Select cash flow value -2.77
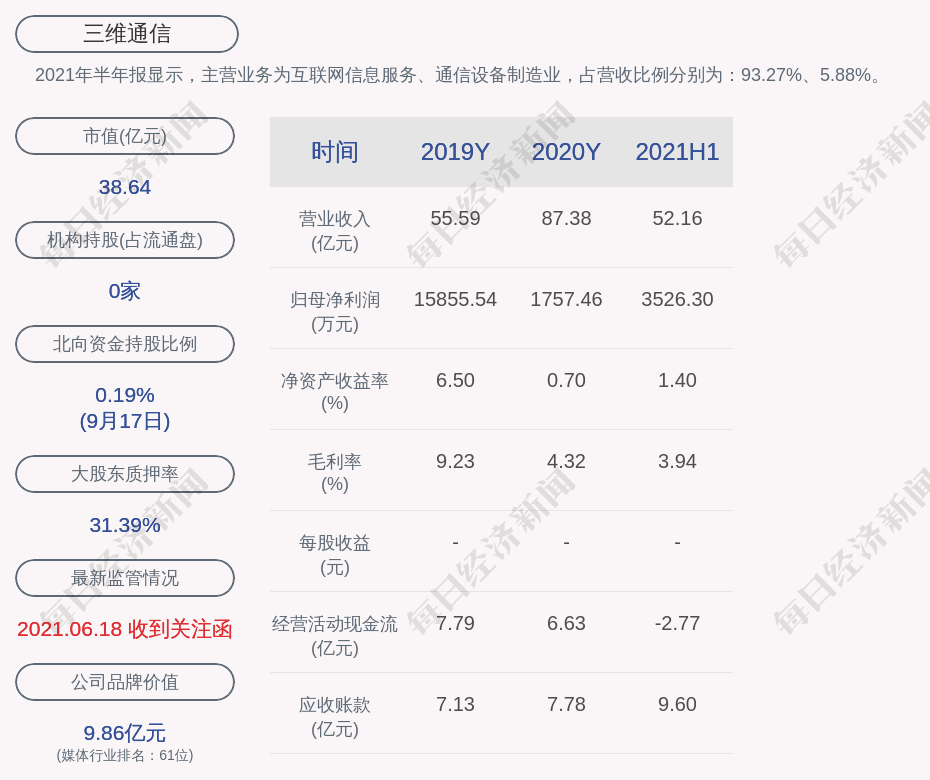 tap(677, 623)
